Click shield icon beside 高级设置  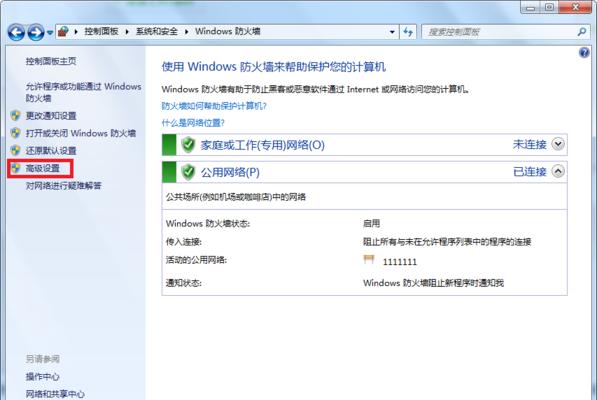pyautogui.click(x=16, y=168)
